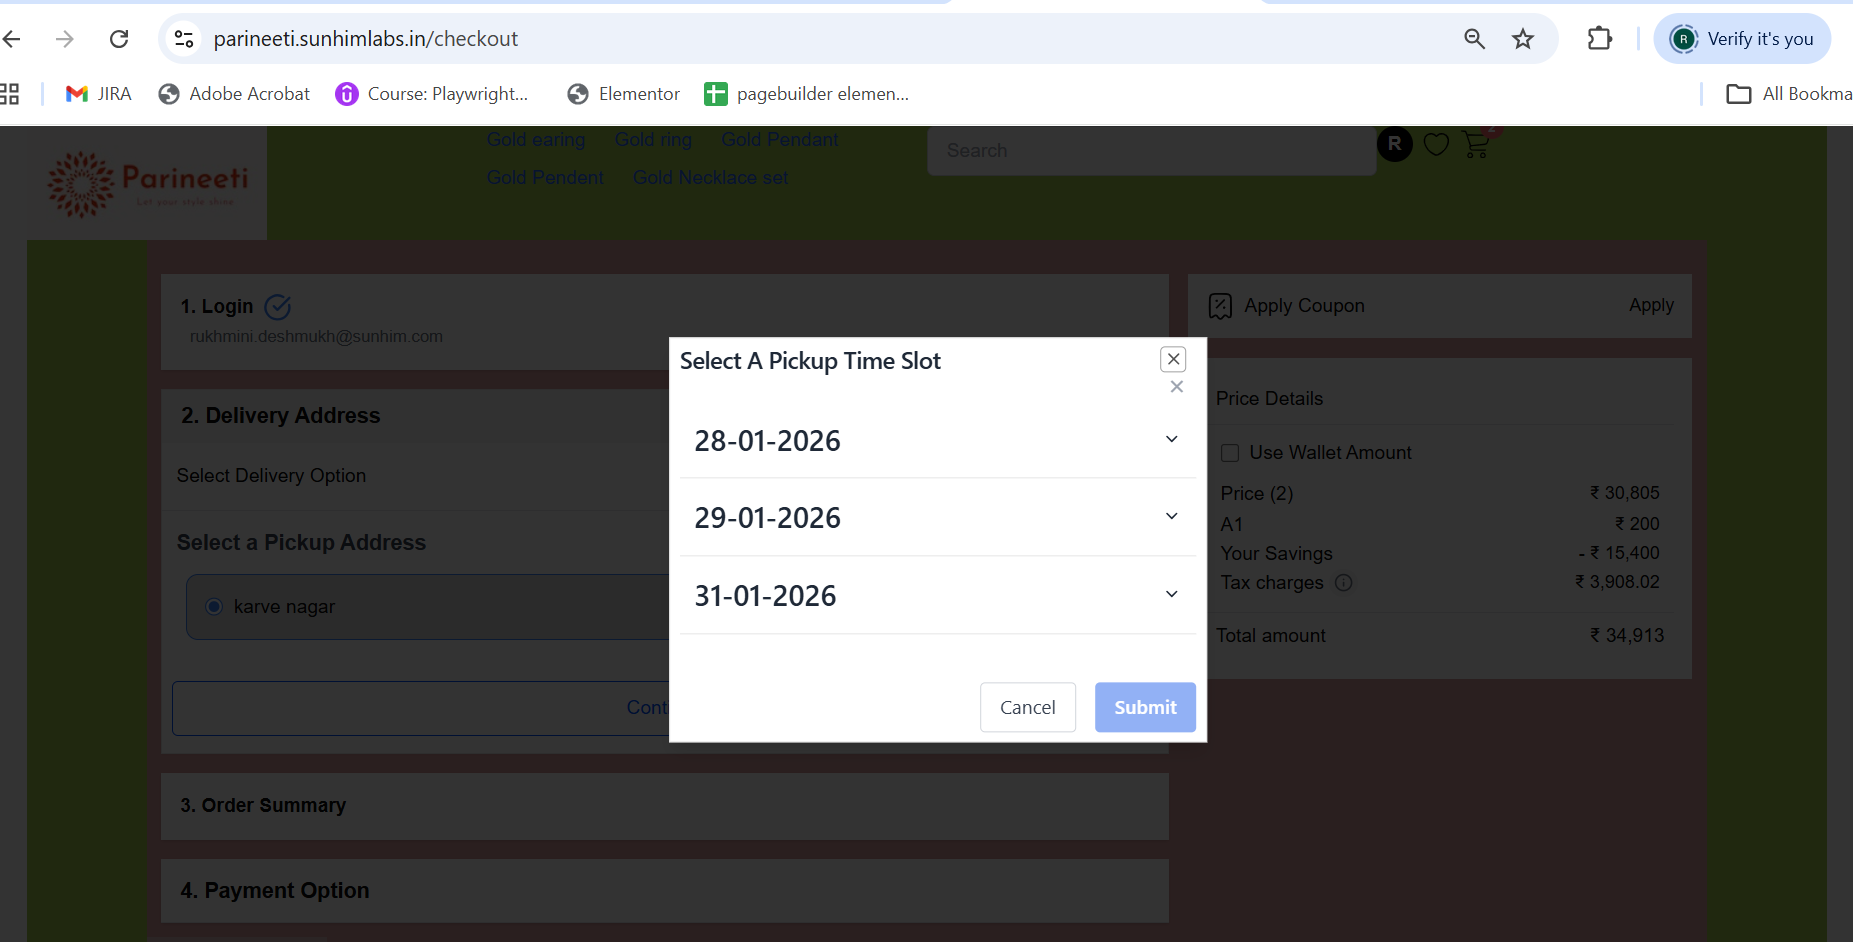The image size is (1853, 942).
Task: Close the Pickup Time Slot dialog
Action: (x=1173, y=359)
